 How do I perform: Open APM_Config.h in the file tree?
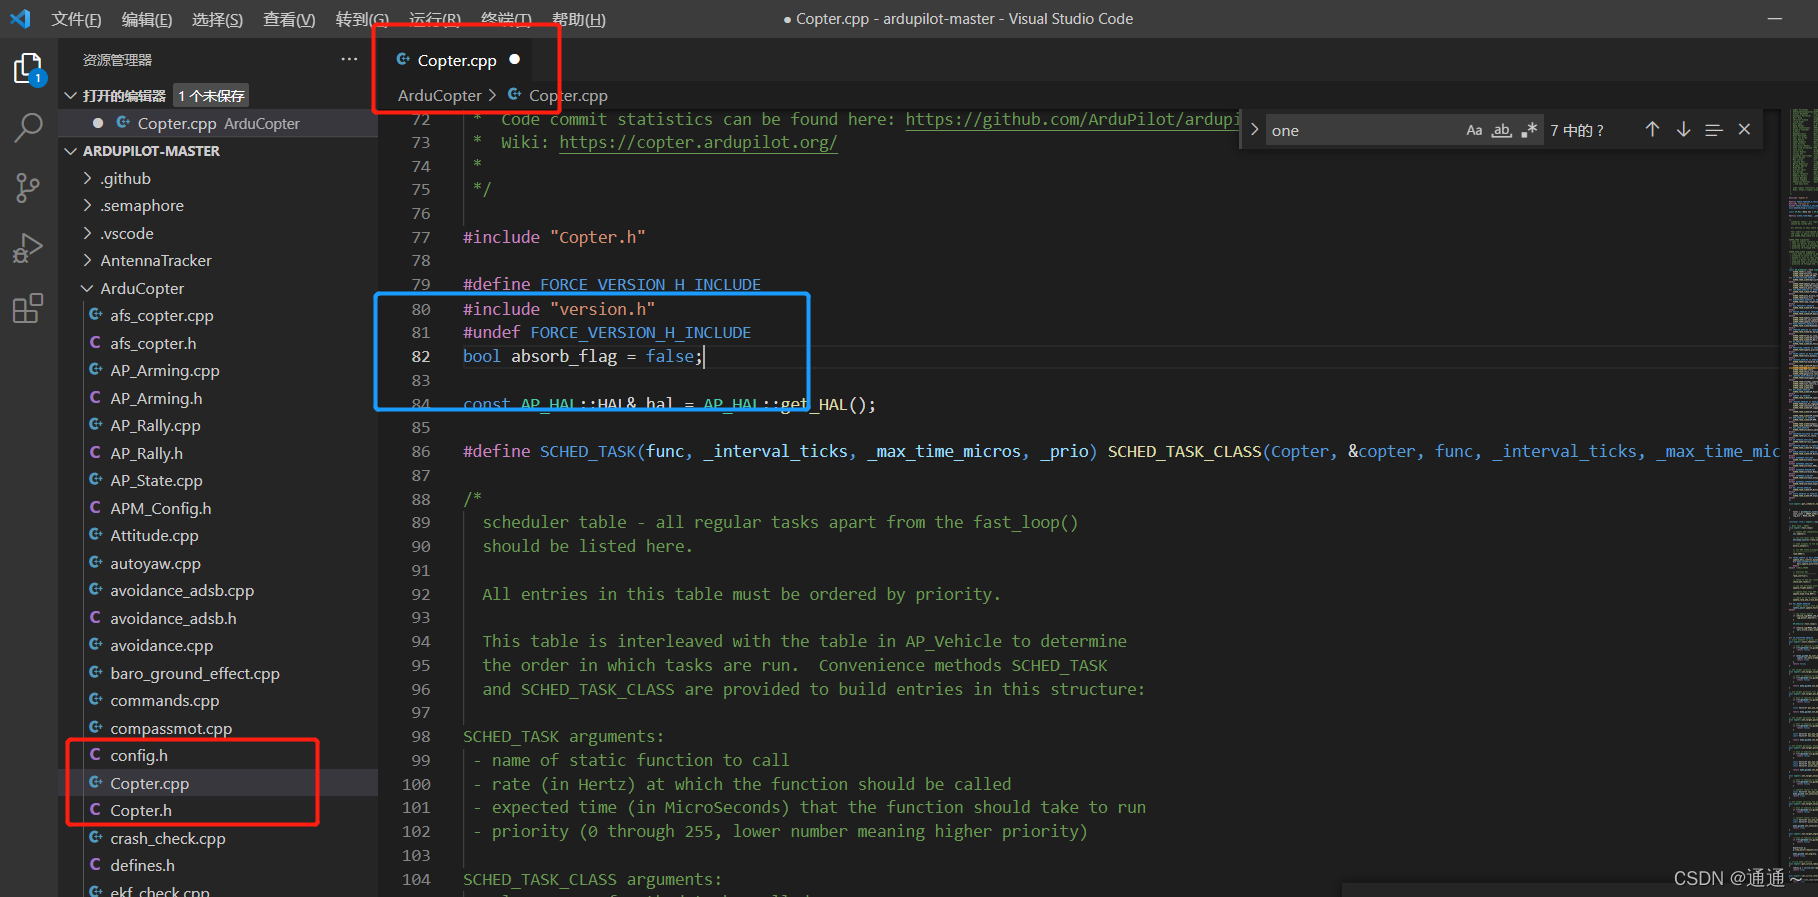tap(218, 508)
